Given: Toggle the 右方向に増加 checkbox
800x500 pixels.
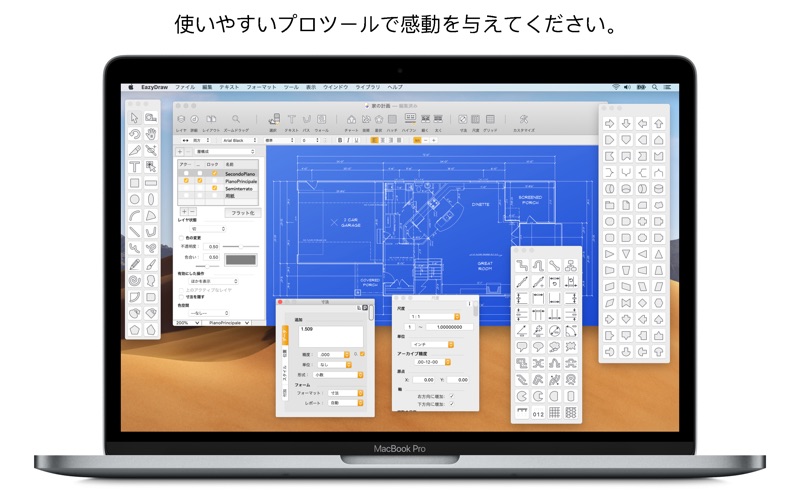Looking at the screenshot, I should click(452, 396).
